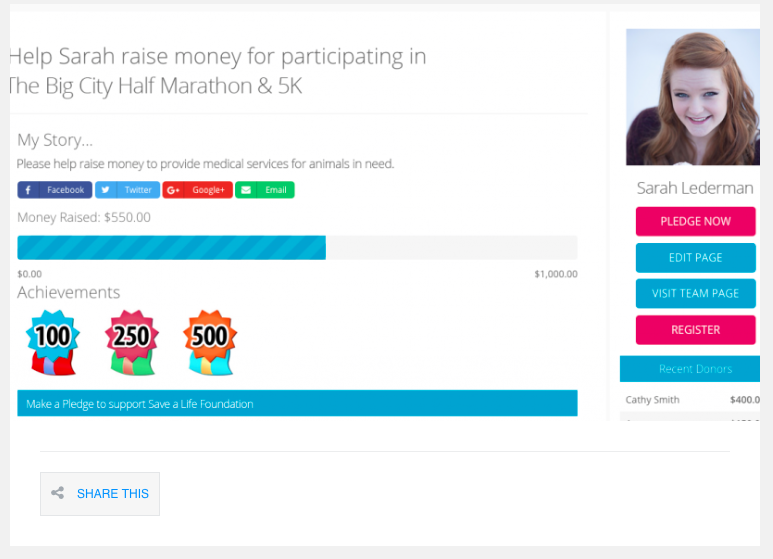Click the Sarah Lederman name heading
This screenshot has height=559, width=773.
pyautogui.click(x=695, y=188)
